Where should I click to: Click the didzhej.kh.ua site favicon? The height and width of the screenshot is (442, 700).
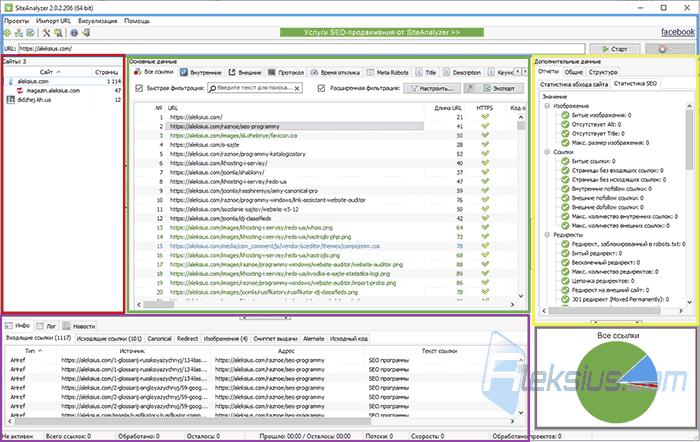(x=11, y=100)
